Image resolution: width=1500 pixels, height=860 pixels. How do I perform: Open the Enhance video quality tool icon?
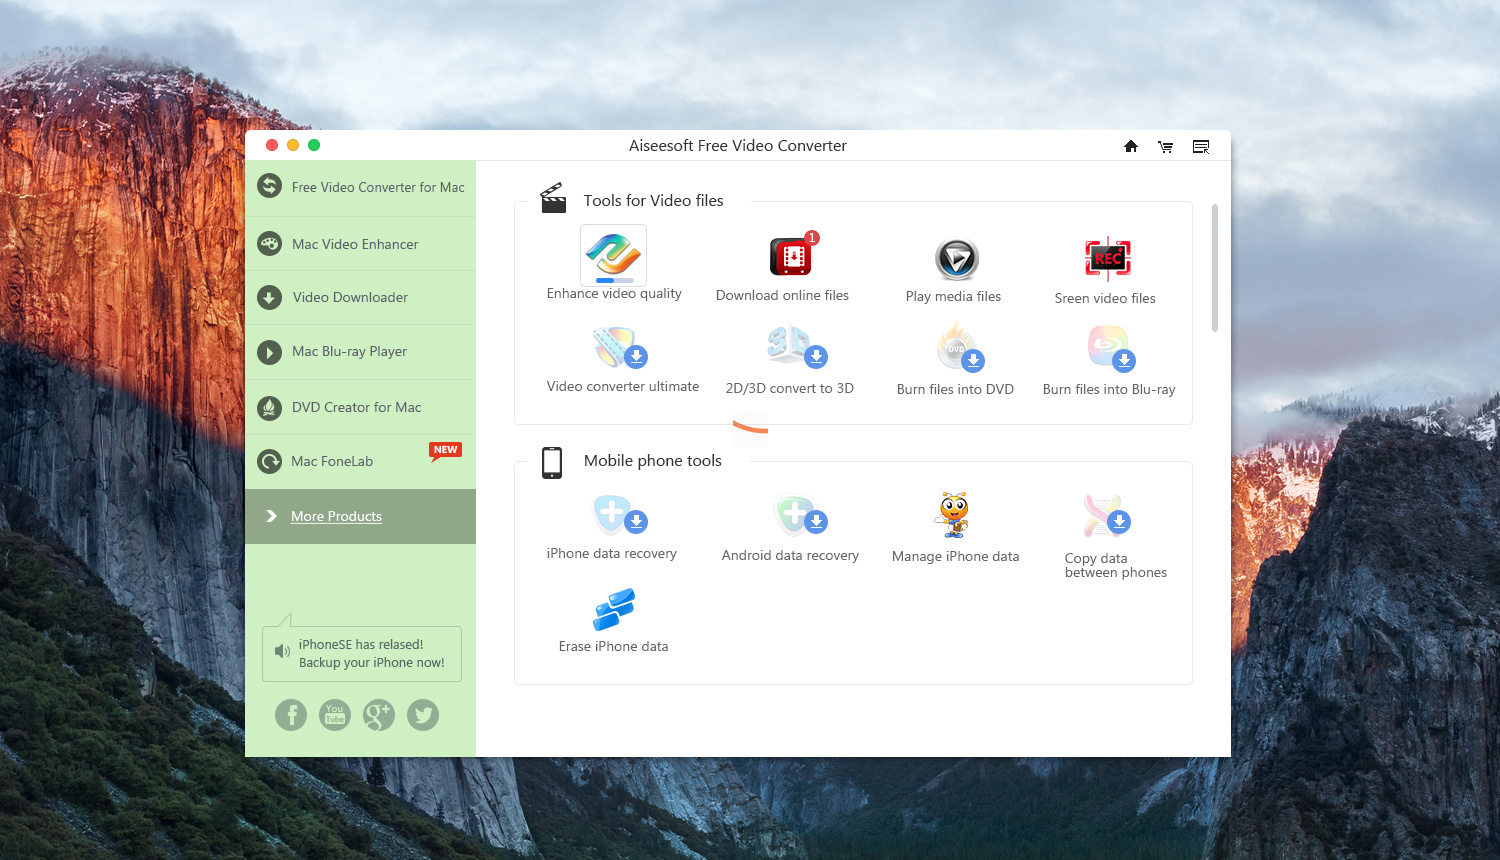click(613, 254)
